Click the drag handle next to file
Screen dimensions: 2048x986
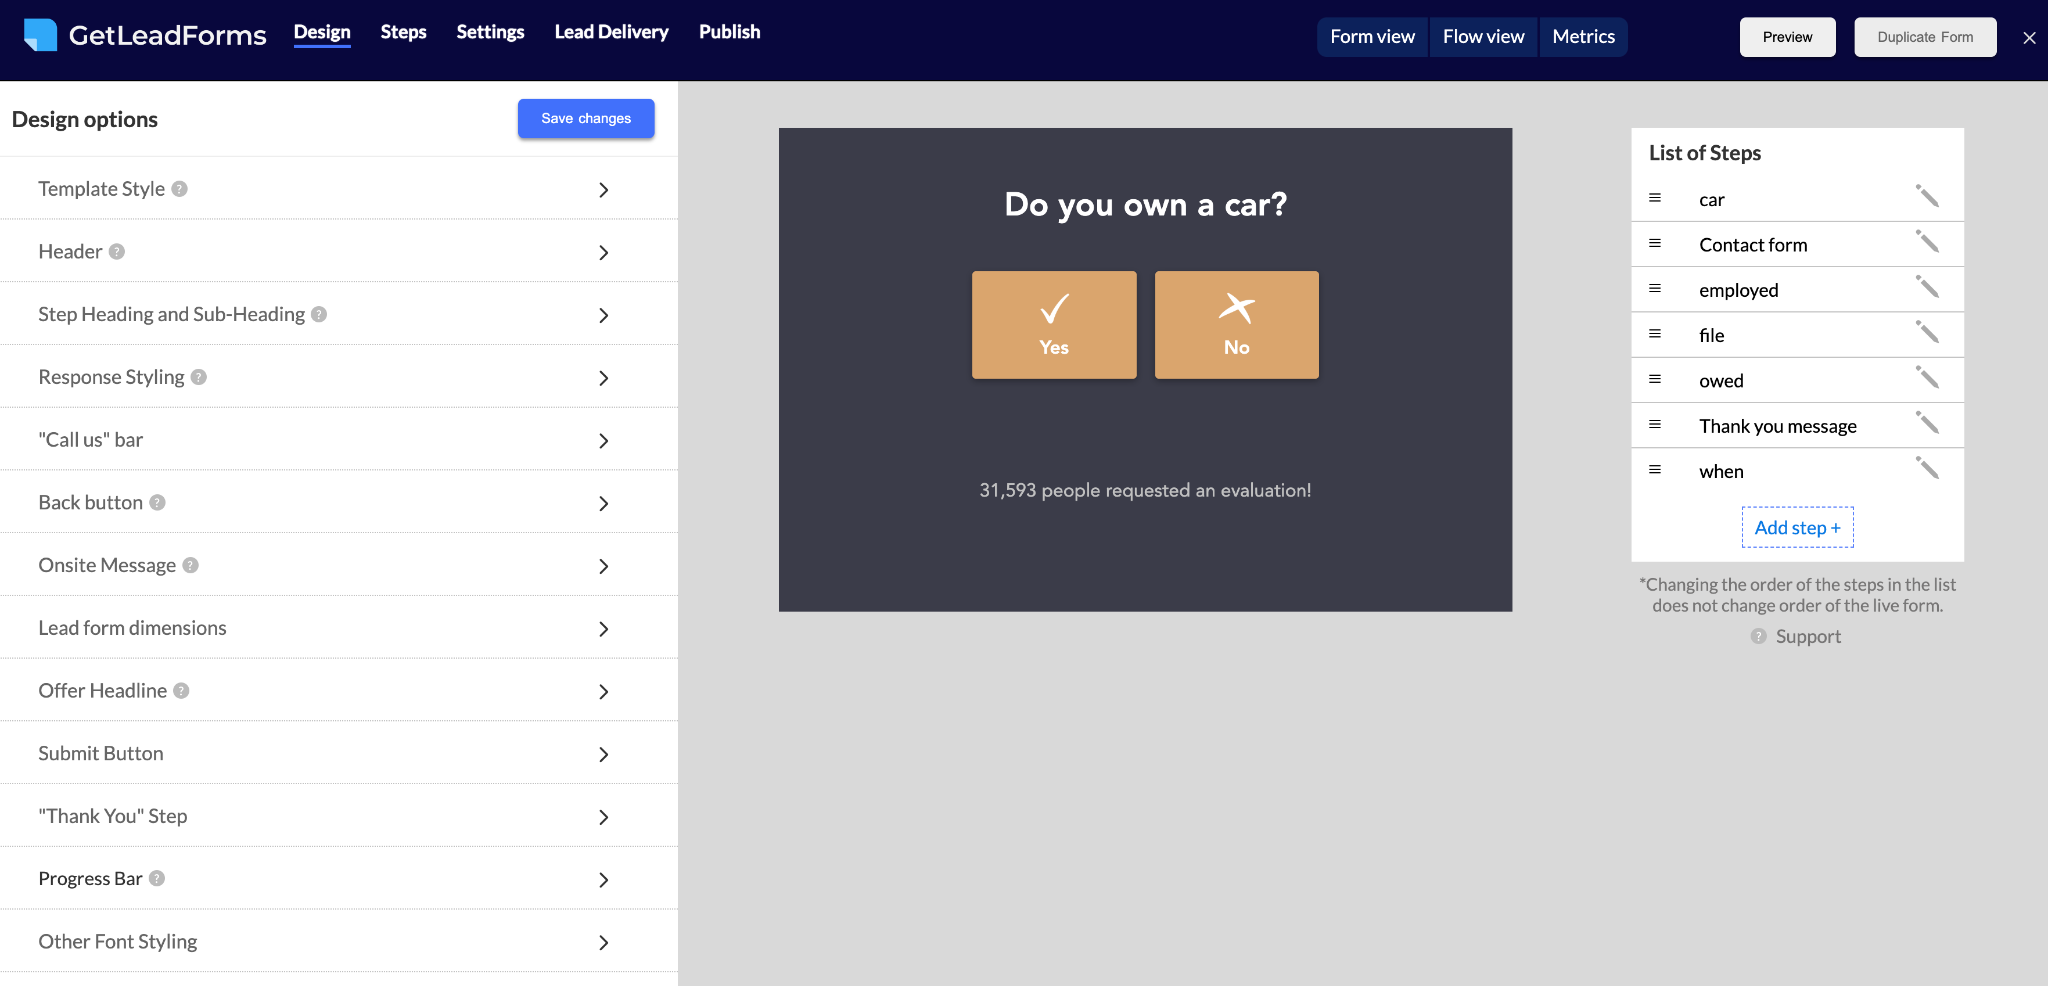(x=1655, y=334)
